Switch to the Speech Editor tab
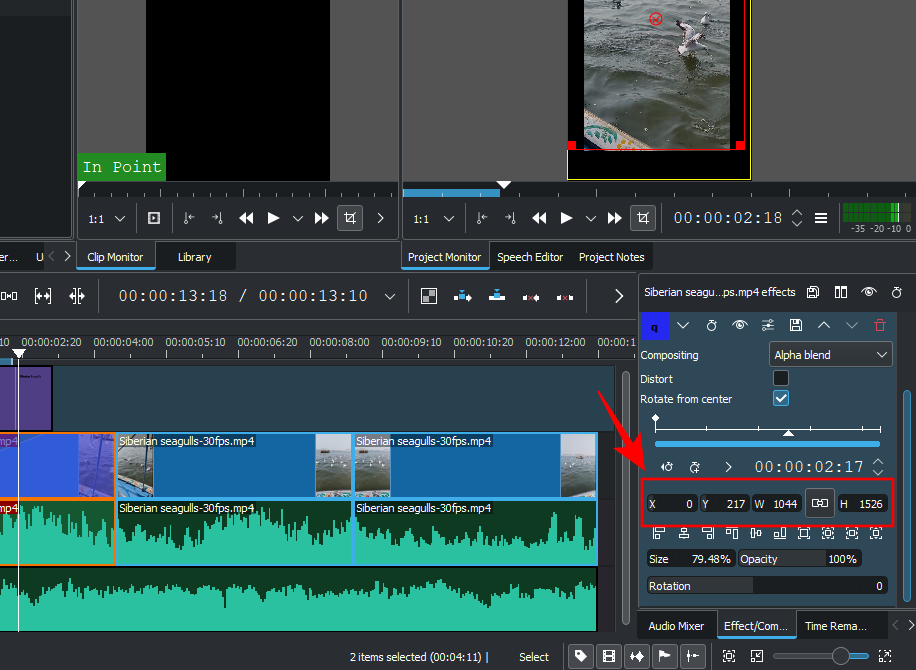The height and width of the screenshot is (670, 916). pyautogui.click(x=530, y=257)
